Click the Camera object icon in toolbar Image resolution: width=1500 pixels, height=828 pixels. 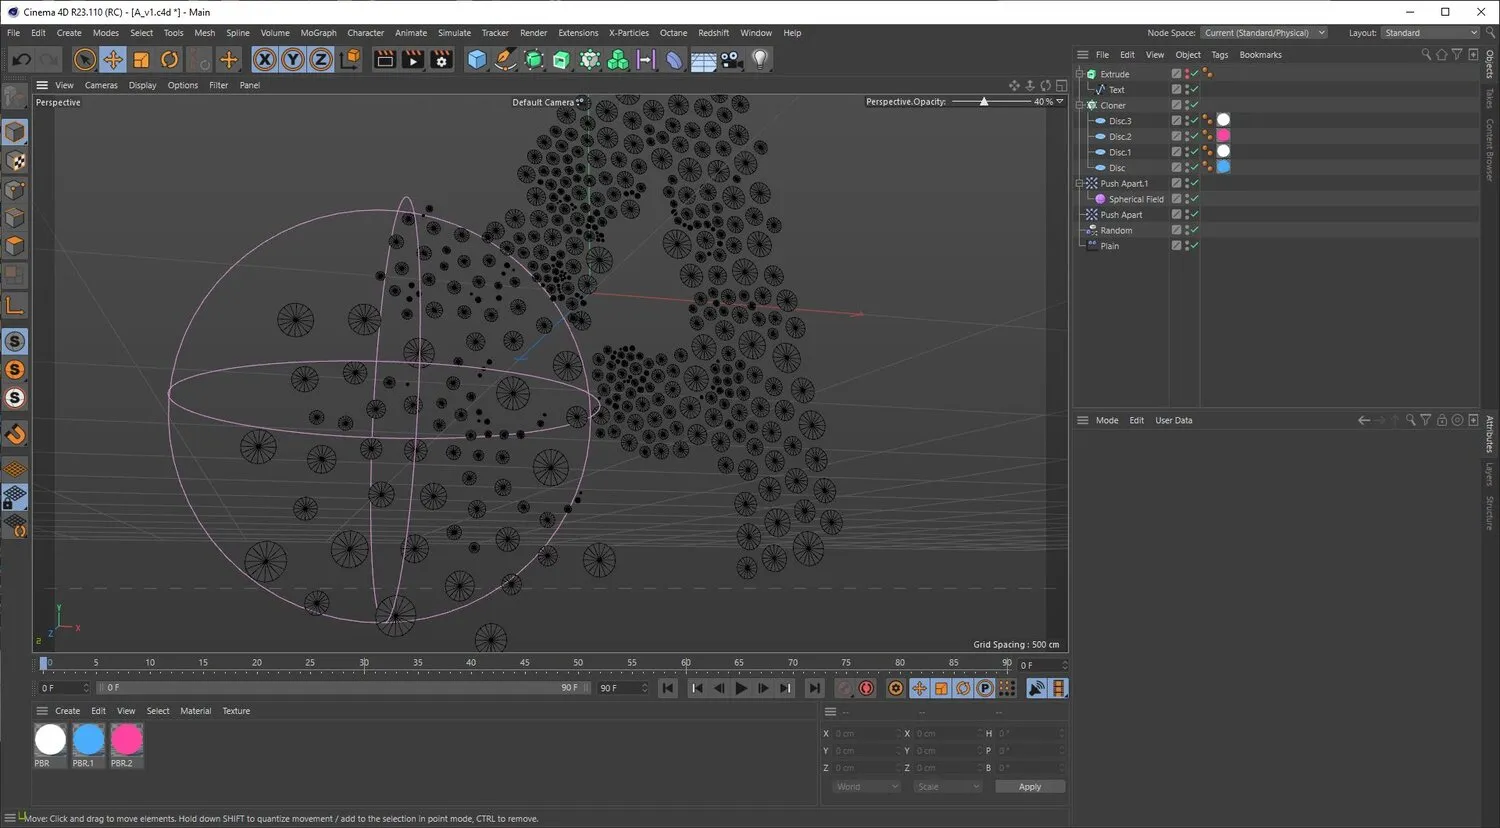coord(732,60)
